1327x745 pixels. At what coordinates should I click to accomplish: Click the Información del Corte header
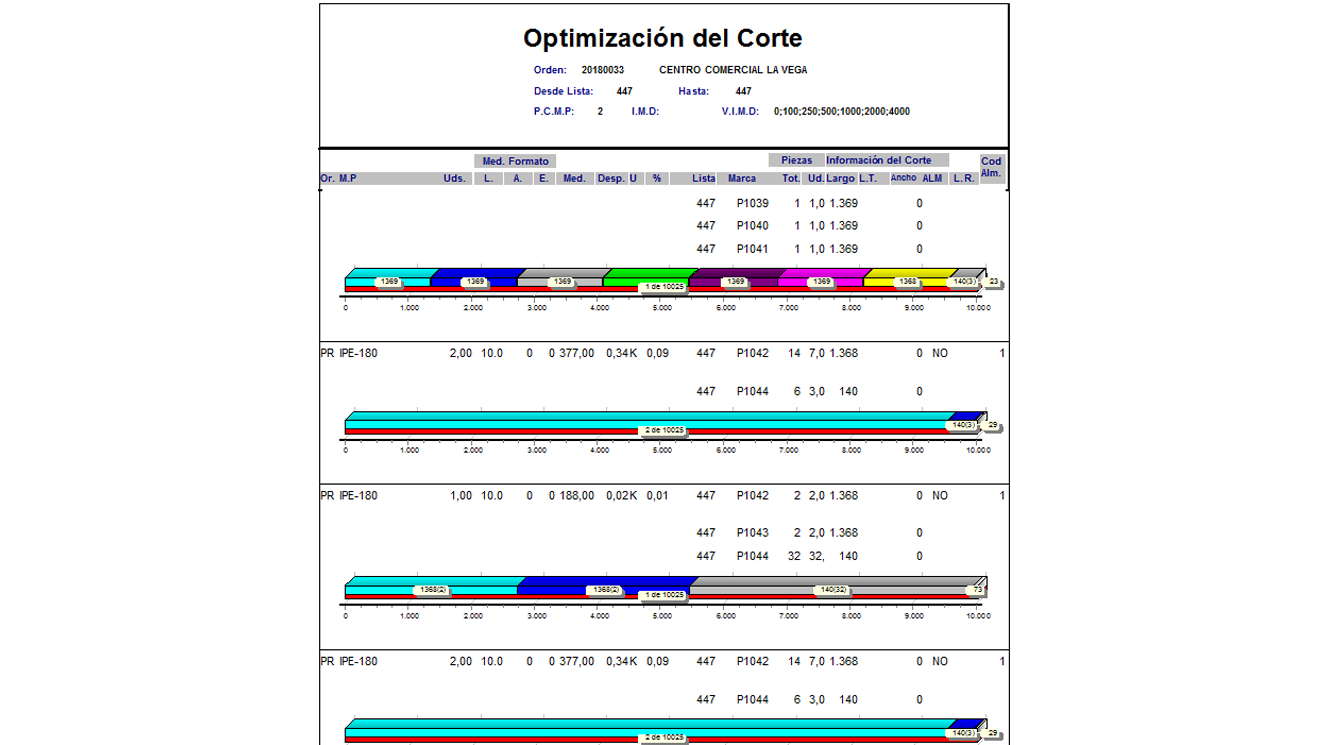click(x=878, y=160)
